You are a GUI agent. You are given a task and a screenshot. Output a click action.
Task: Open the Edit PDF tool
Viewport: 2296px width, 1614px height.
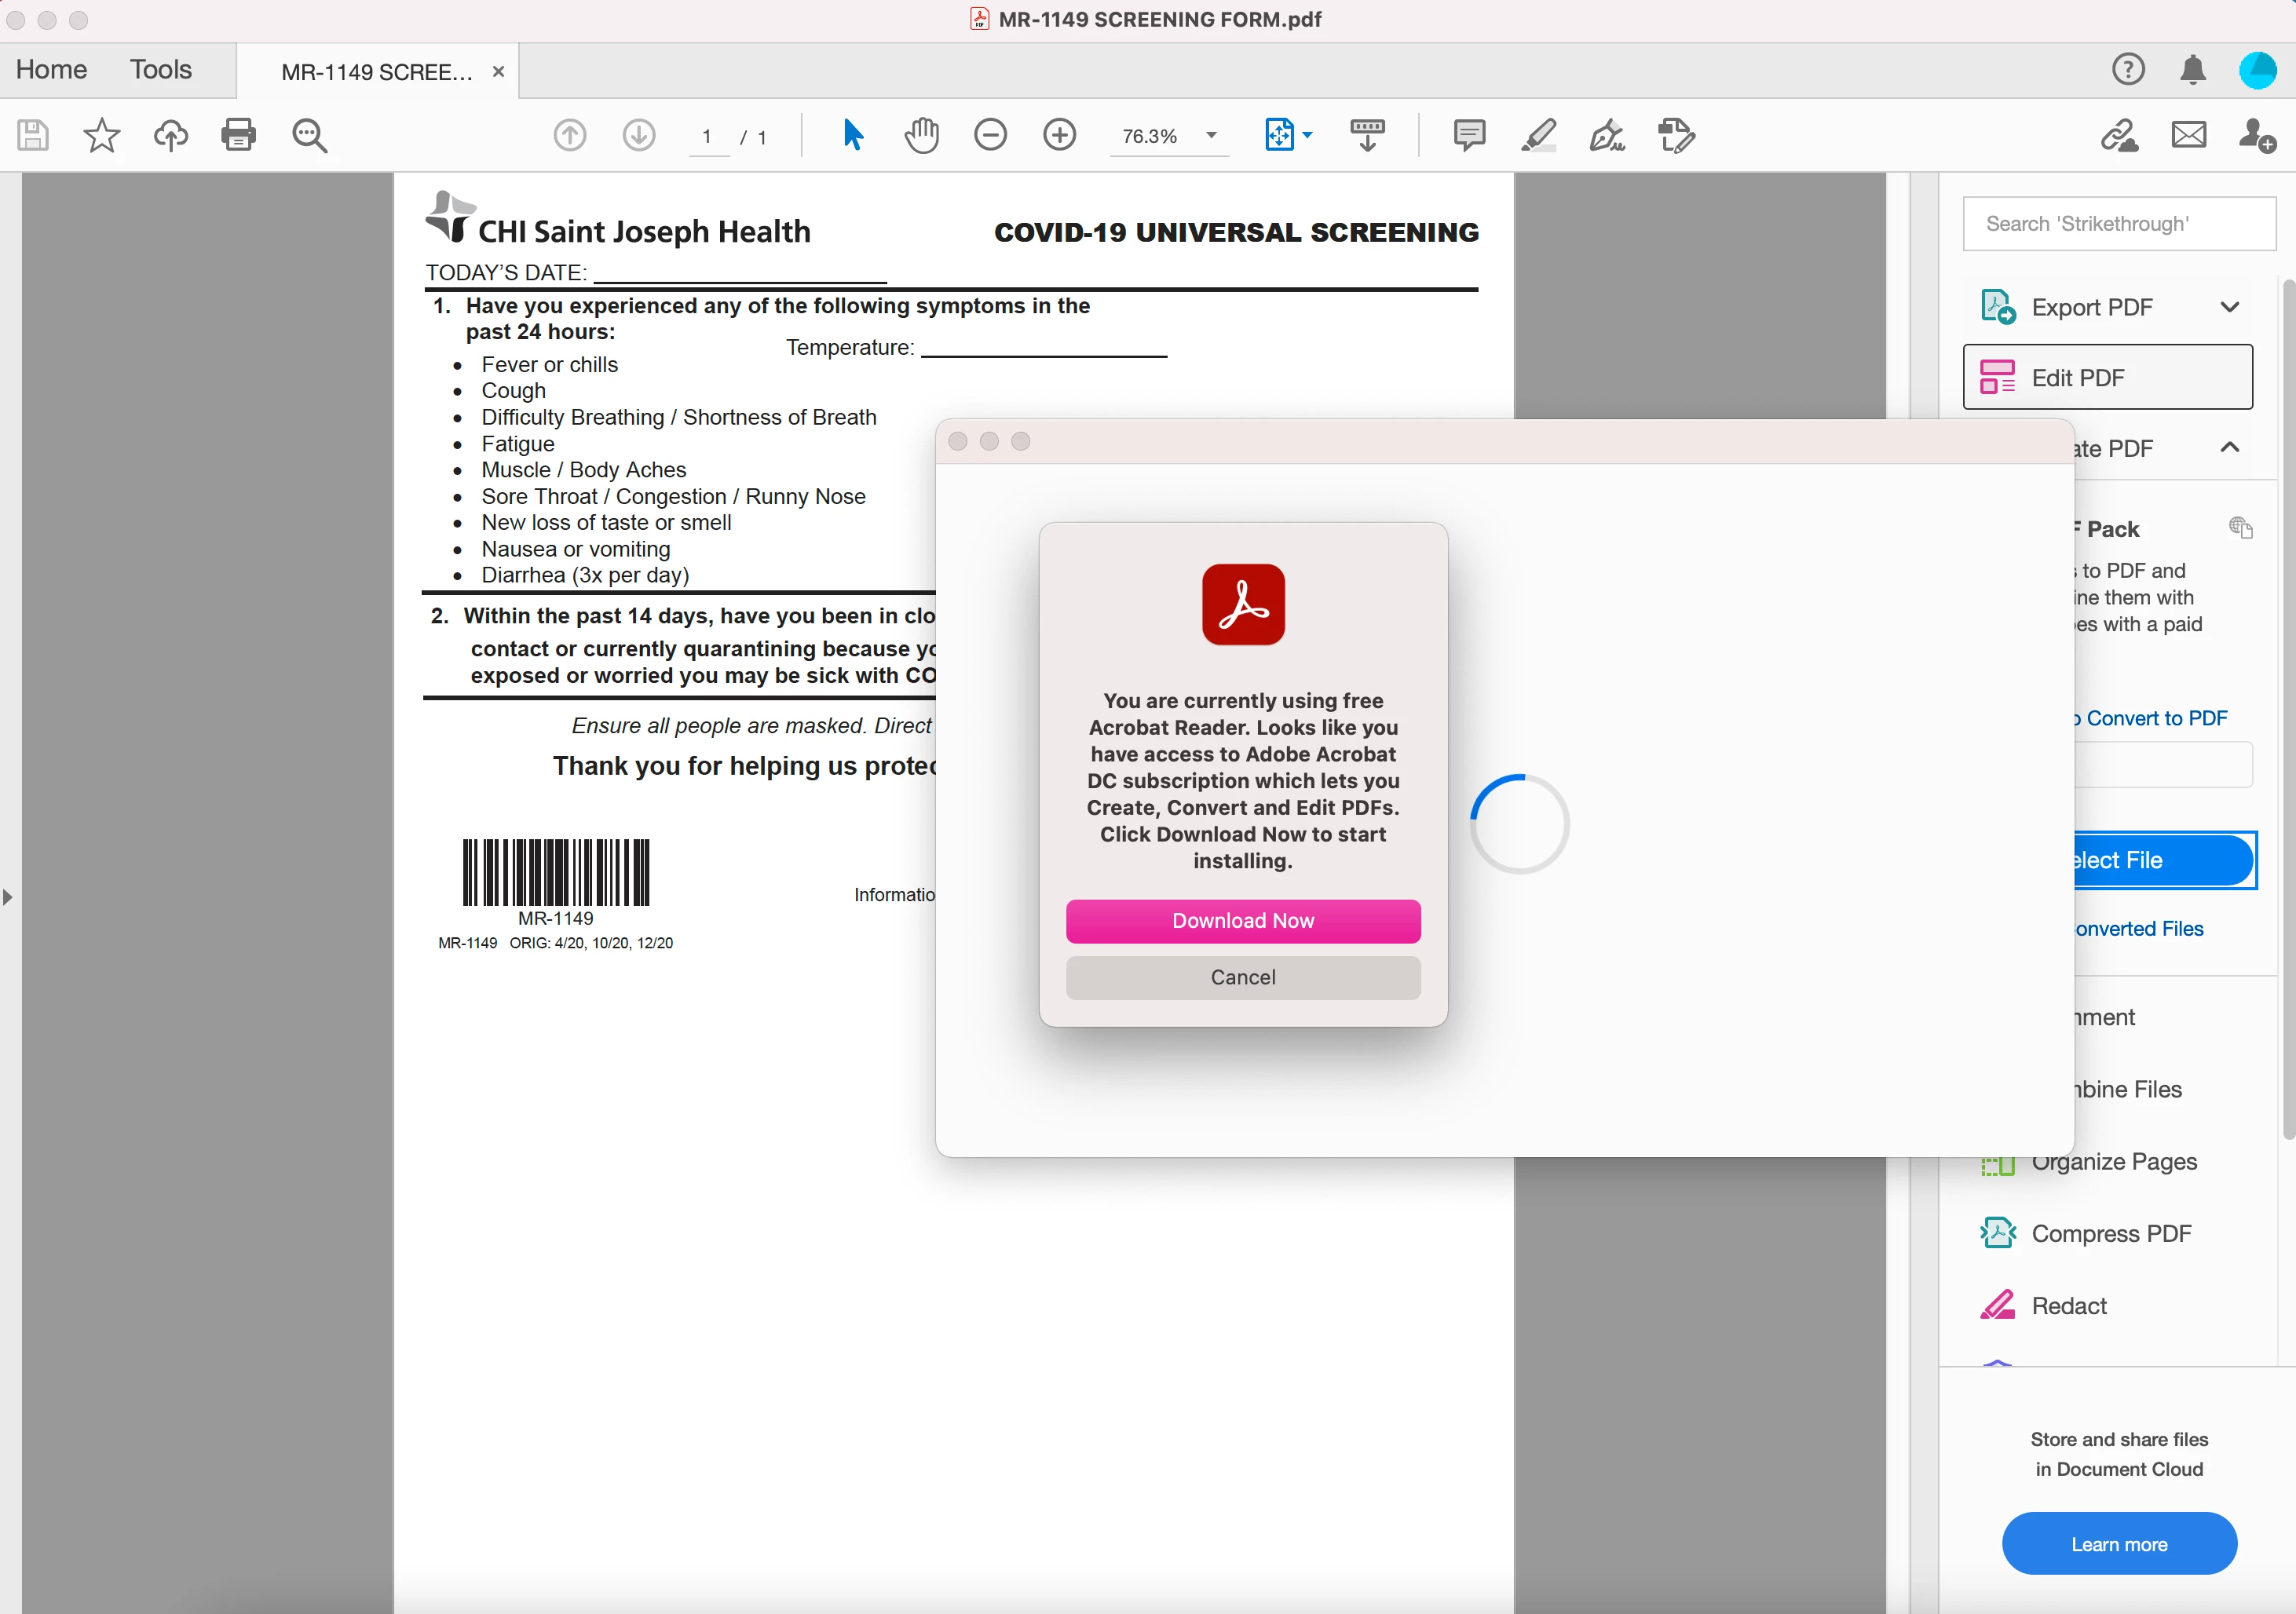tap(2108, 377)
